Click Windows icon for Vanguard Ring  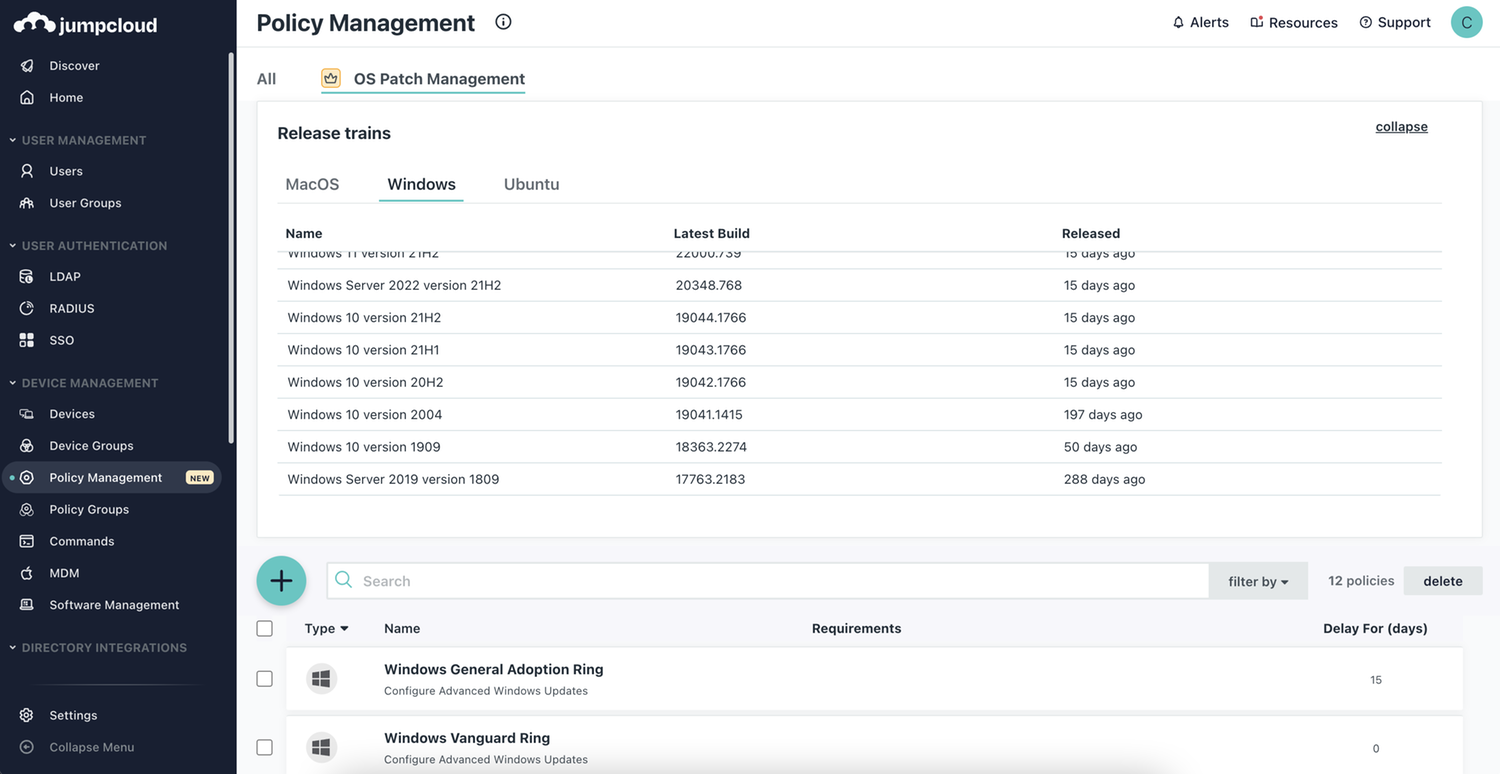[x=321, y=747]
